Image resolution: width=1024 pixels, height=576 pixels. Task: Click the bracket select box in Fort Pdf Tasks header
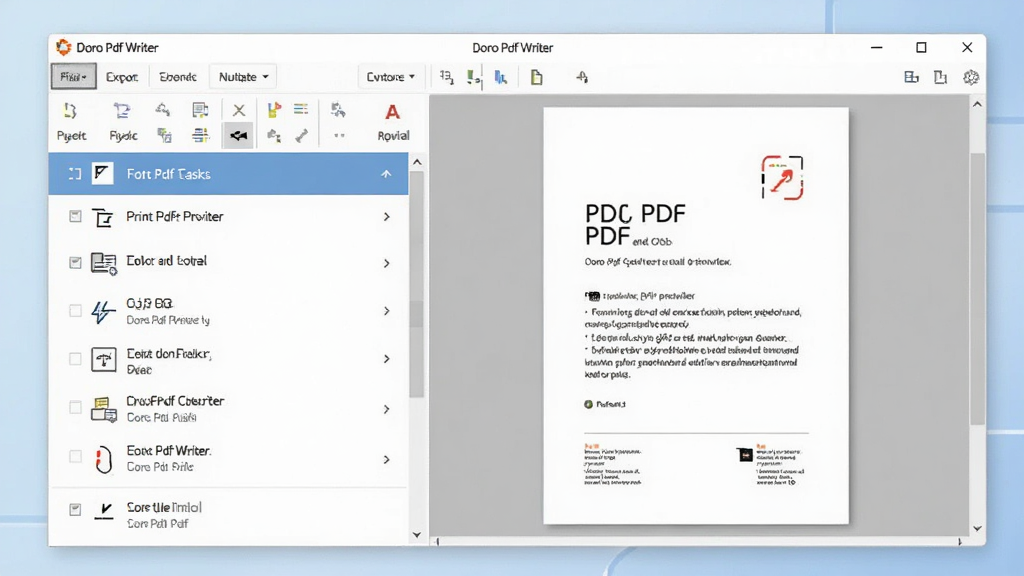point(74,174)
